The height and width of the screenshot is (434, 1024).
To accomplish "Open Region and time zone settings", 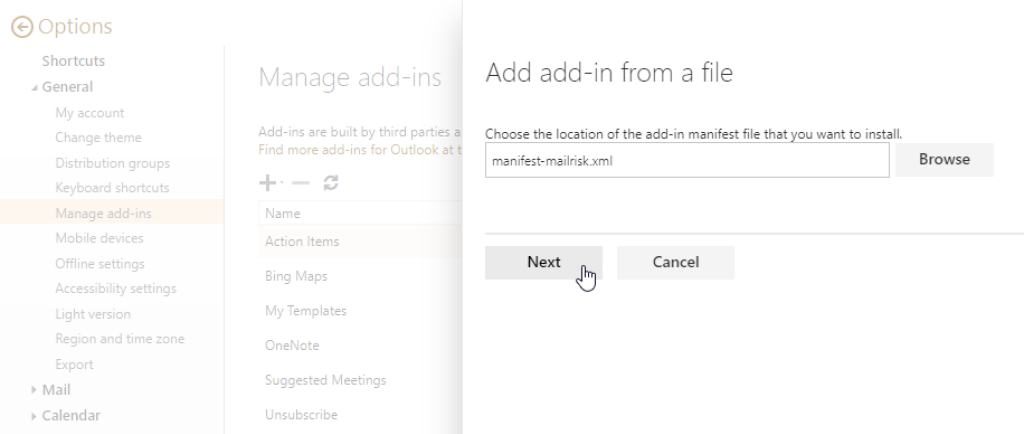I will [119, 339].
